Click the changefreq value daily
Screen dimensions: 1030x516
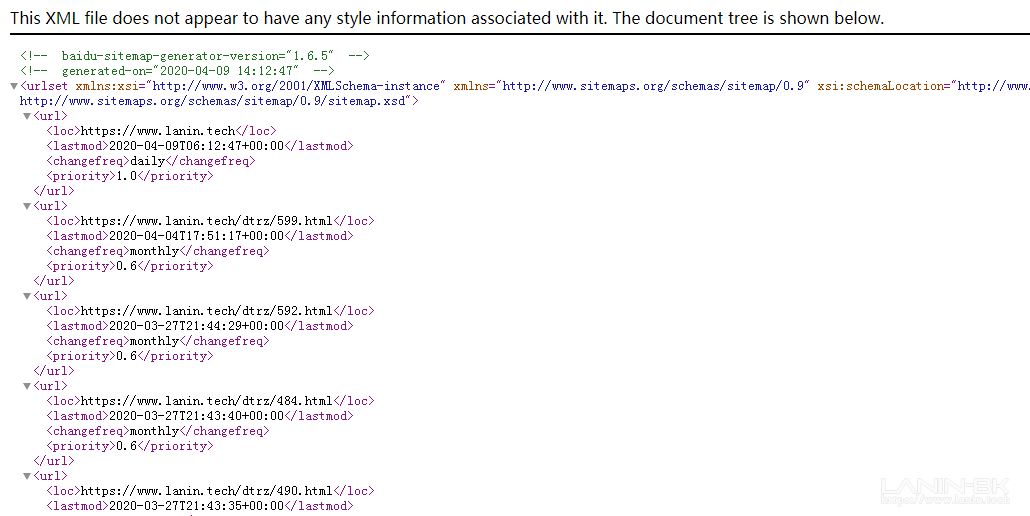point(148,161)
